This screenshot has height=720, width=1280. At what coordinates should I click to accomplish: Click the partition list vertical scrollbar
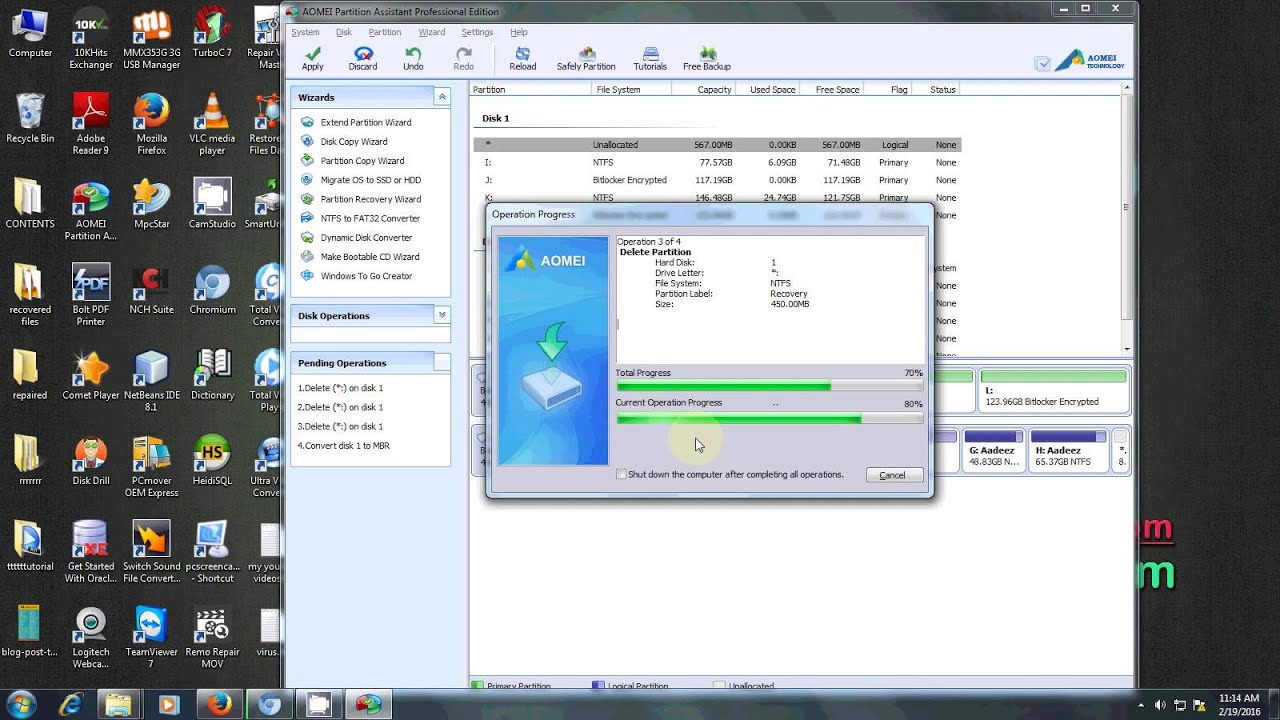pos(1127,218)
